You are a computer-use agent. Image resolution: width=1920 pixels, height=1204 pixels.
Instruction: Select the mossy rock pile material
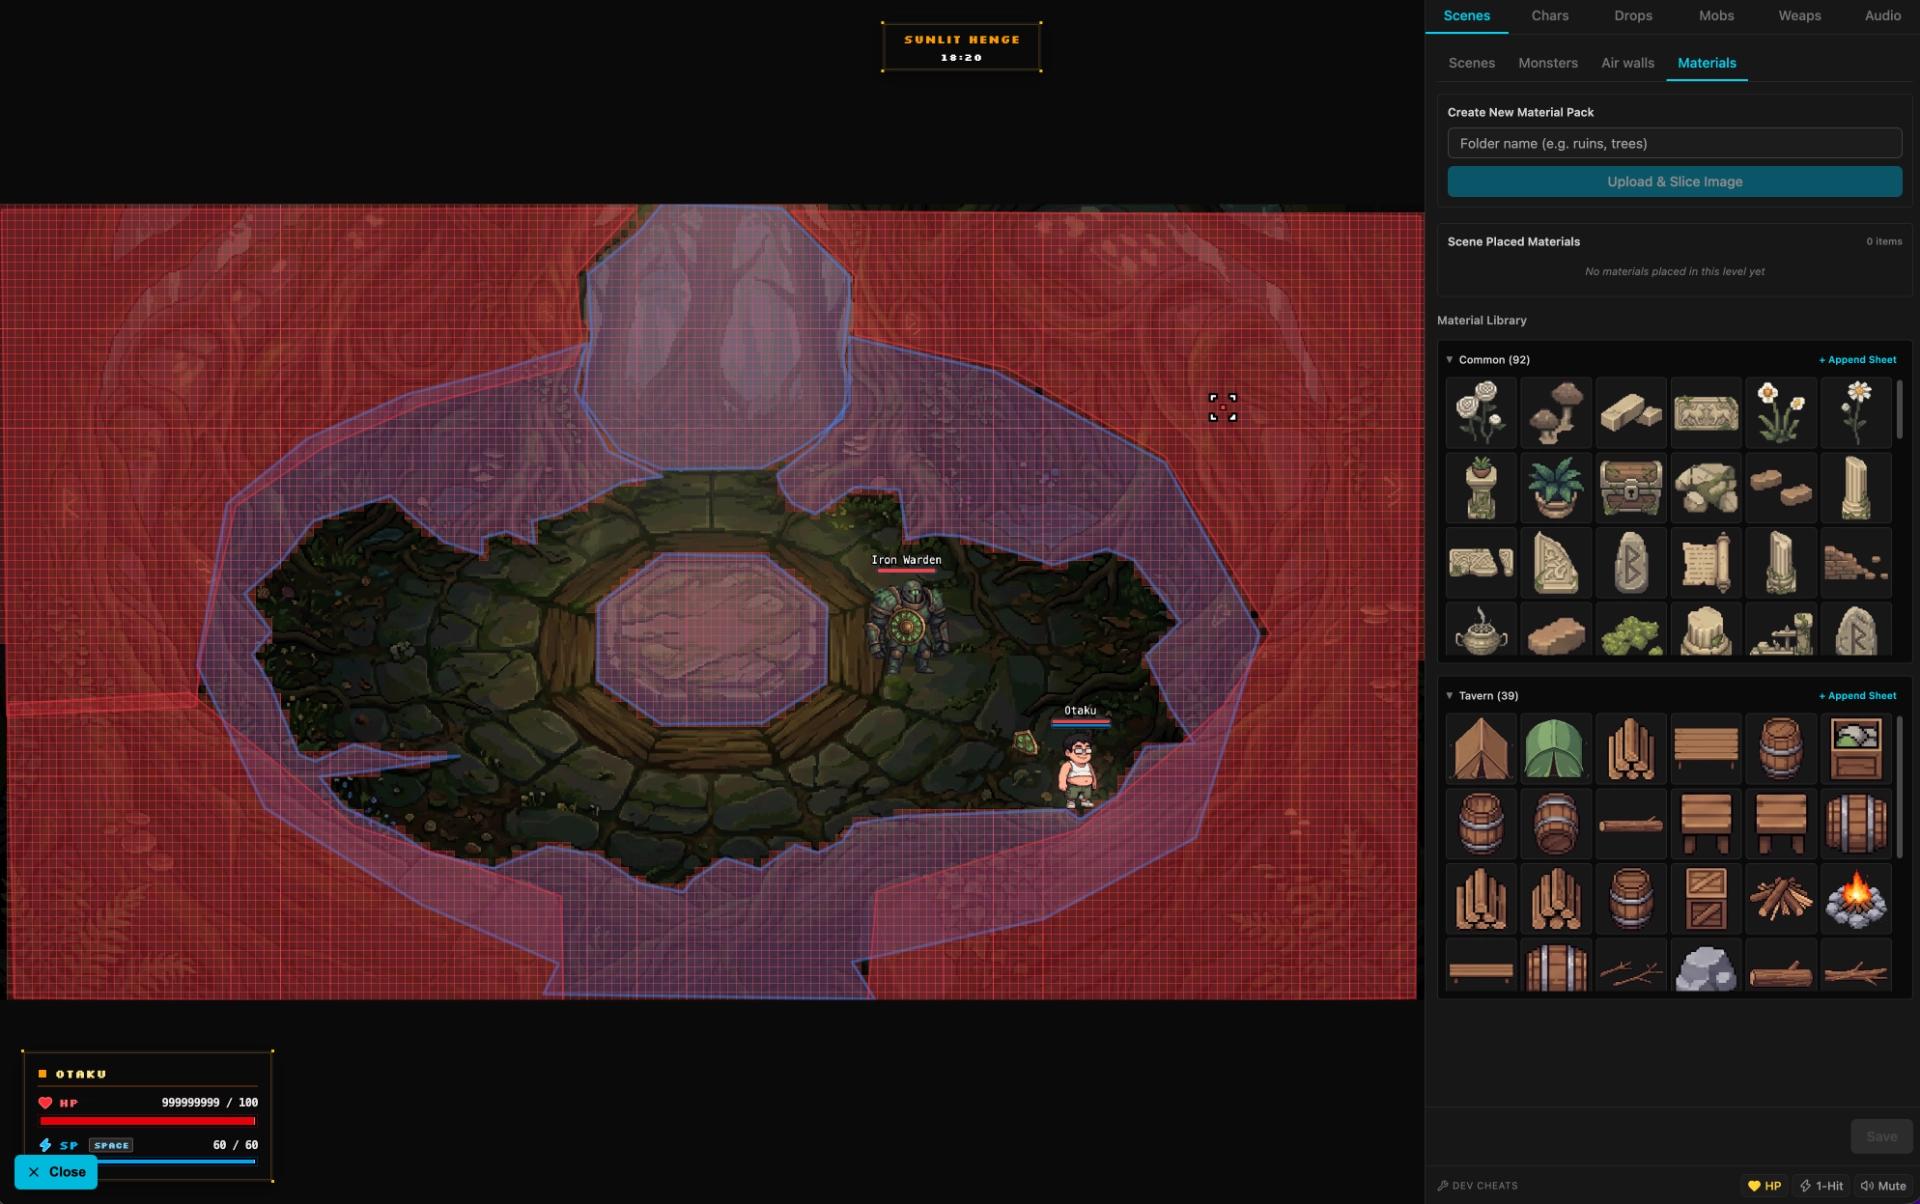1706,487
